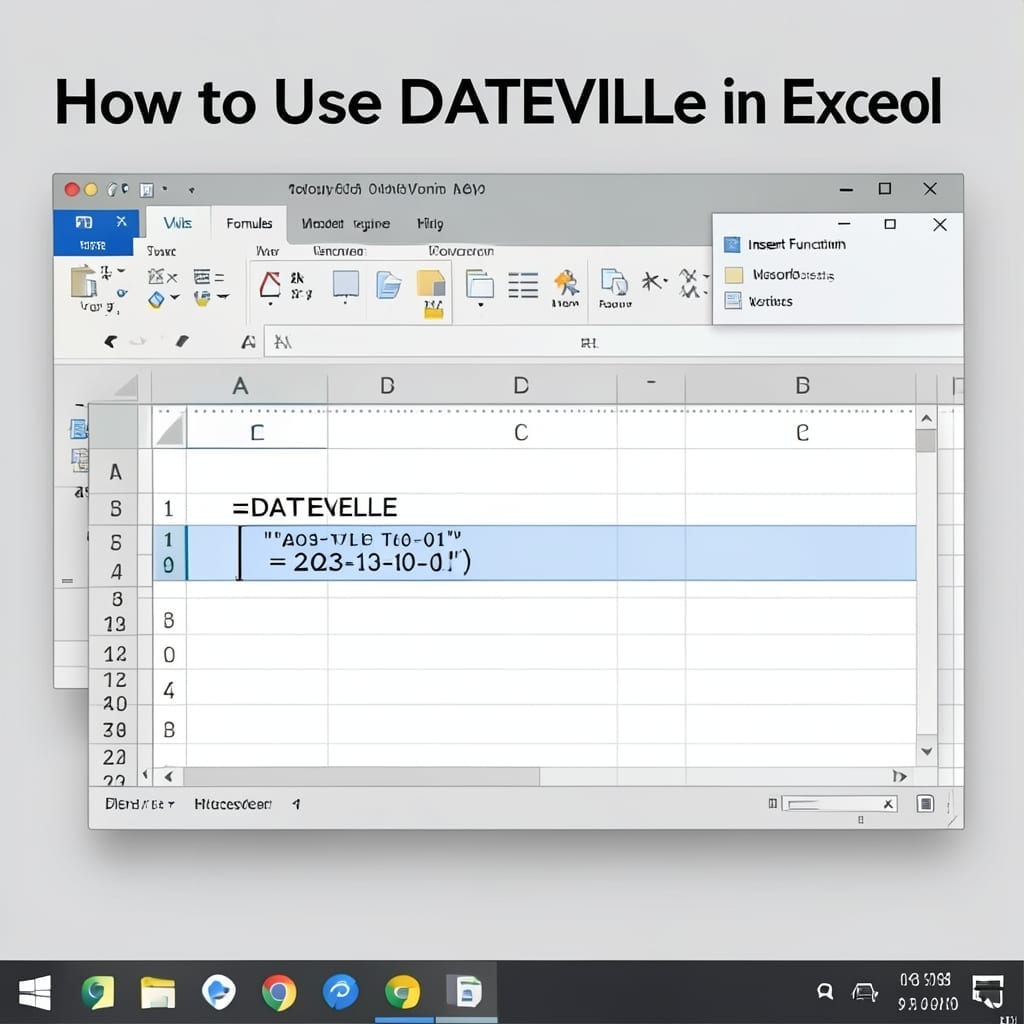Viewport: 1024px width, 1024px height.
Task: Click the Htlacesveer status bar label
Action: (232, 804)
